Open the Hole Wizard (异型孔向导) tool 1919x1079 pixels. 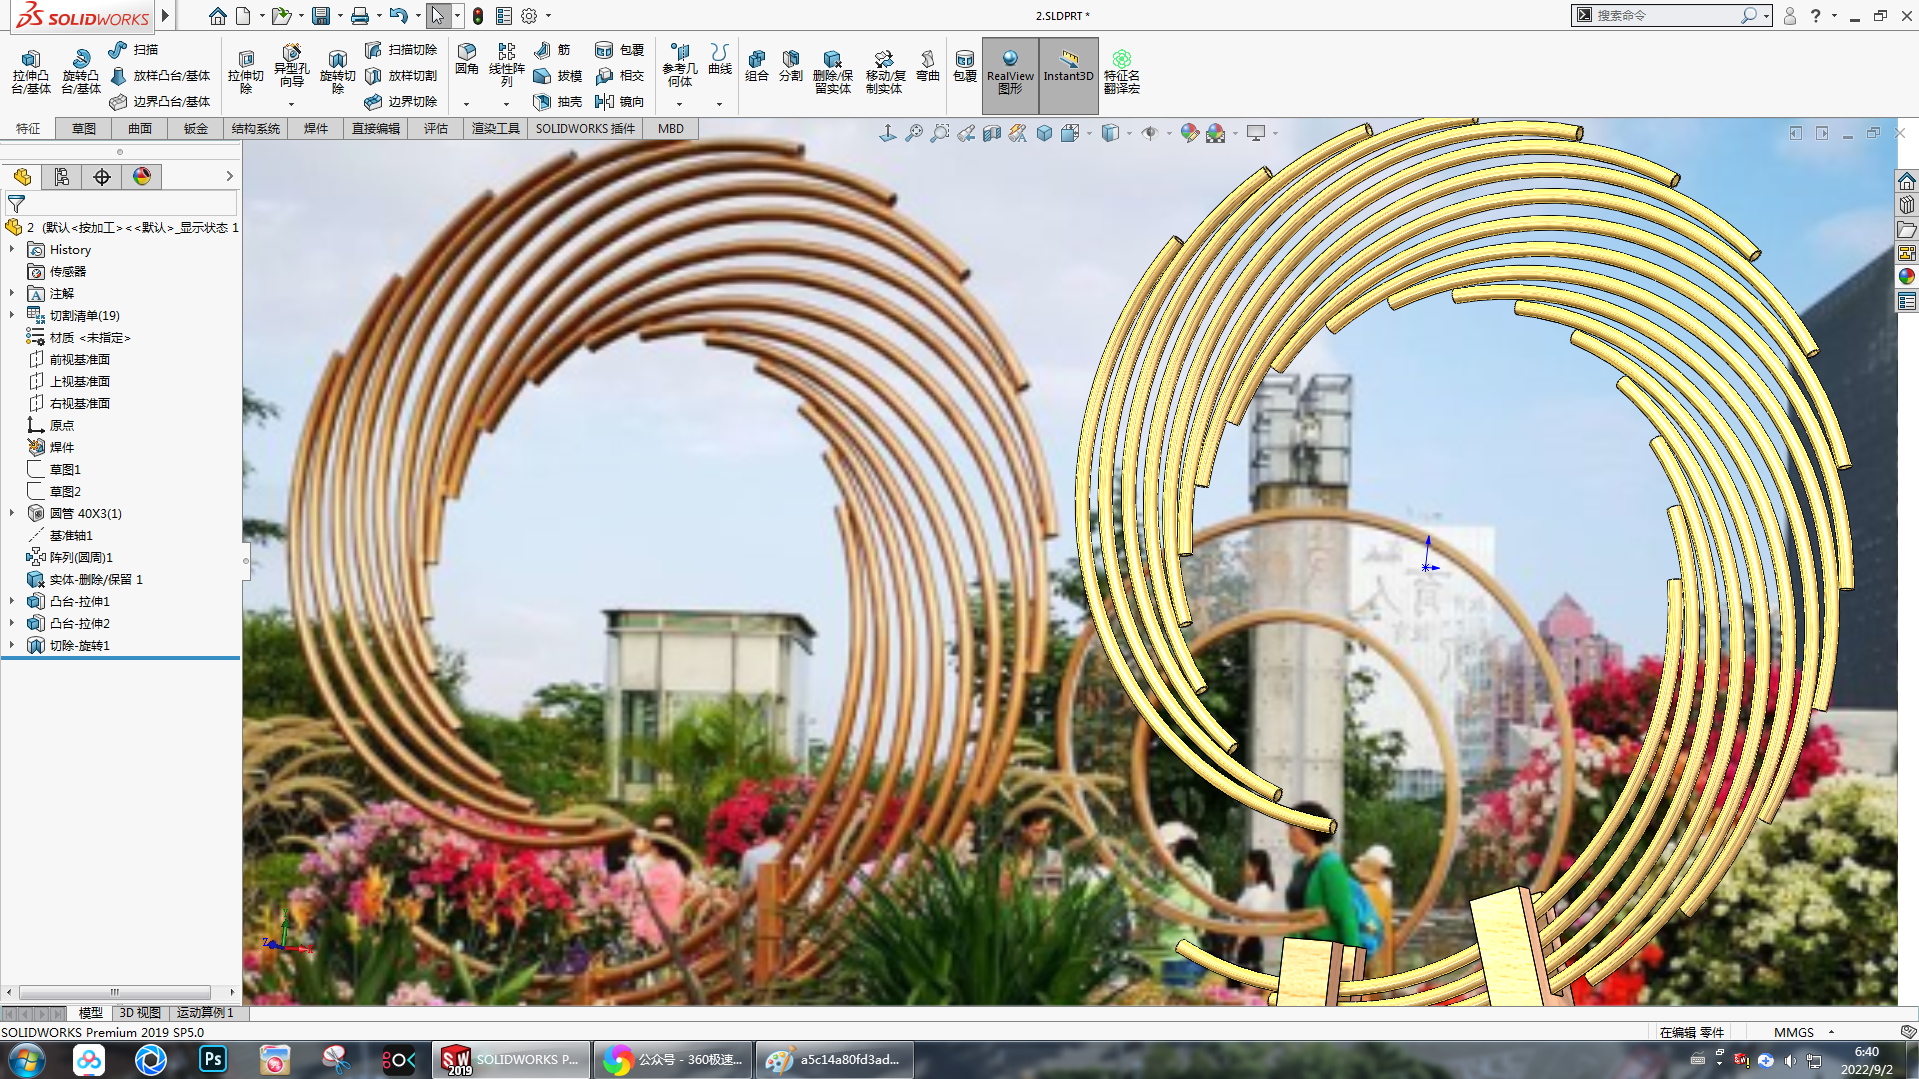(x=291, y=66)
